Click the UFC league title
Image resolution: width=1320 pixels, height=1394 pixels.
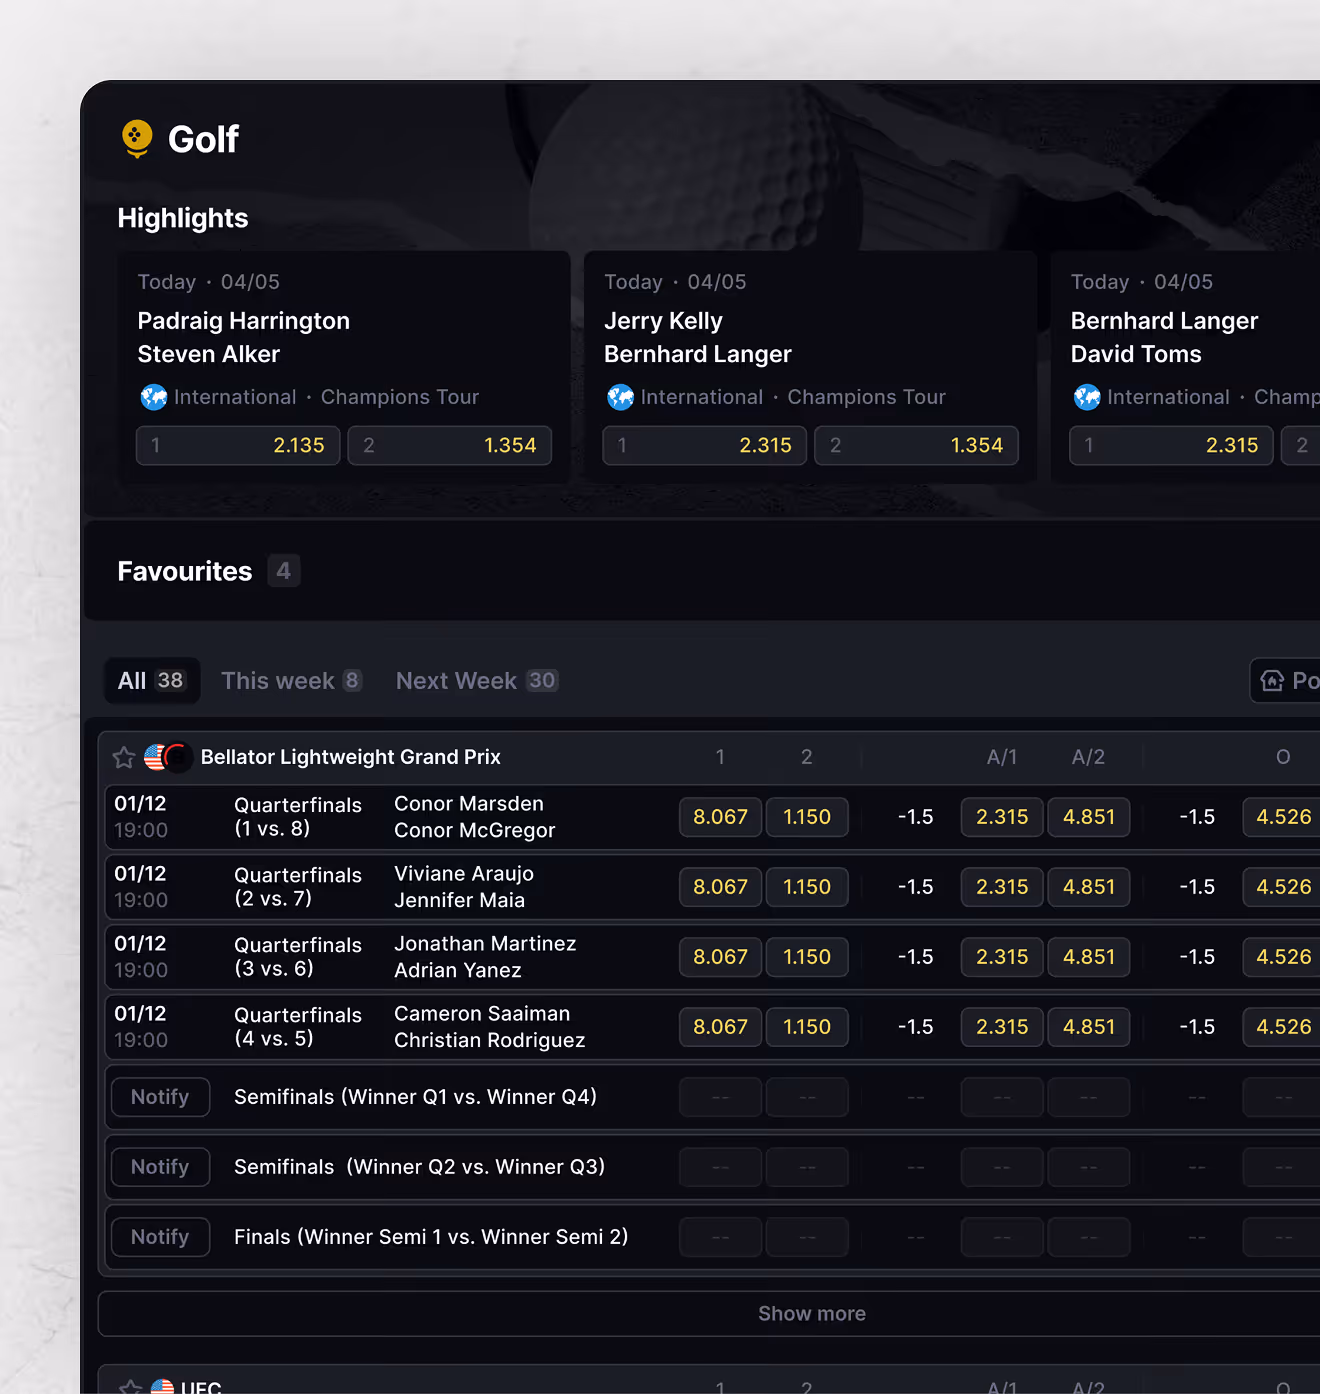click(201, 1386)
